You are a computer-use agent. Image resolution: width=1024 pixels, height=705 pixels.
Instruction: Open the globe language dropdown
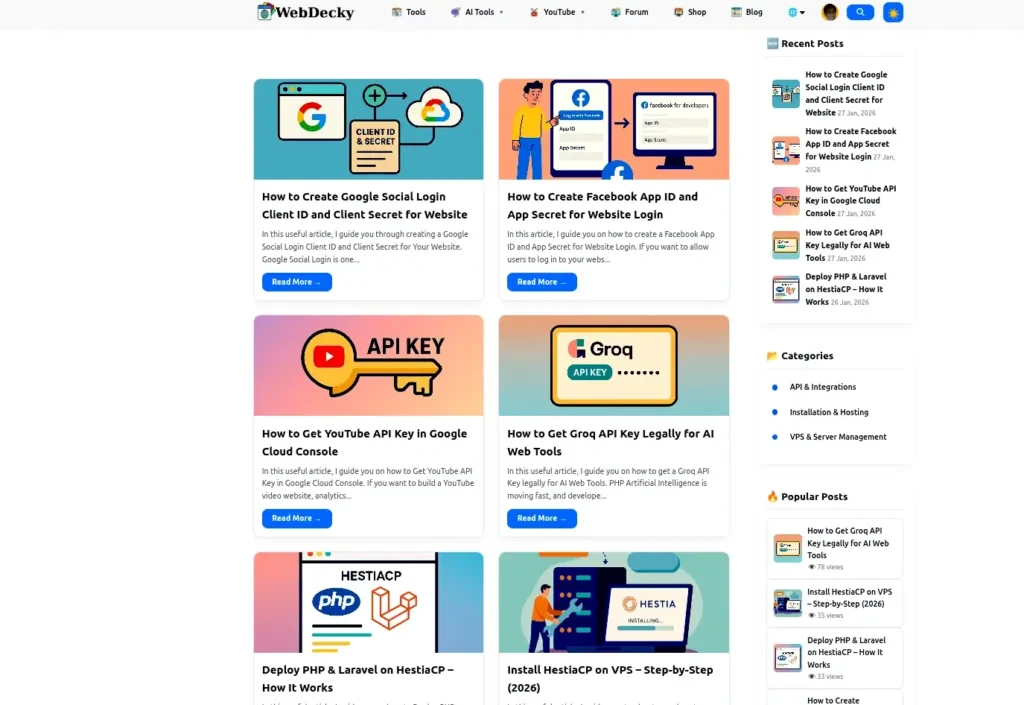796,12
